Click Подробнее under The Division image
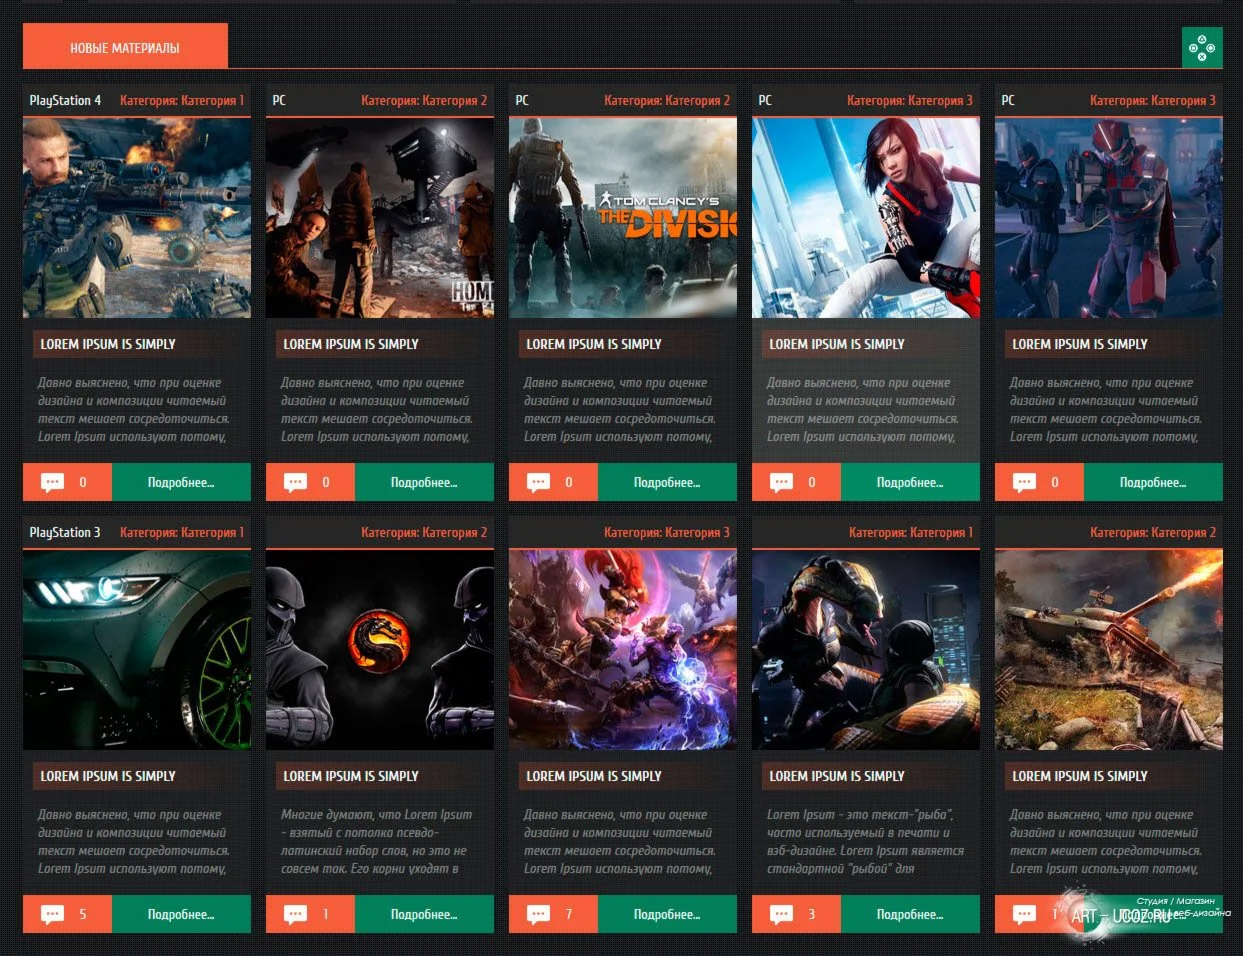Viewport: 1243px width, 956px height. click(x=667, y=482)
